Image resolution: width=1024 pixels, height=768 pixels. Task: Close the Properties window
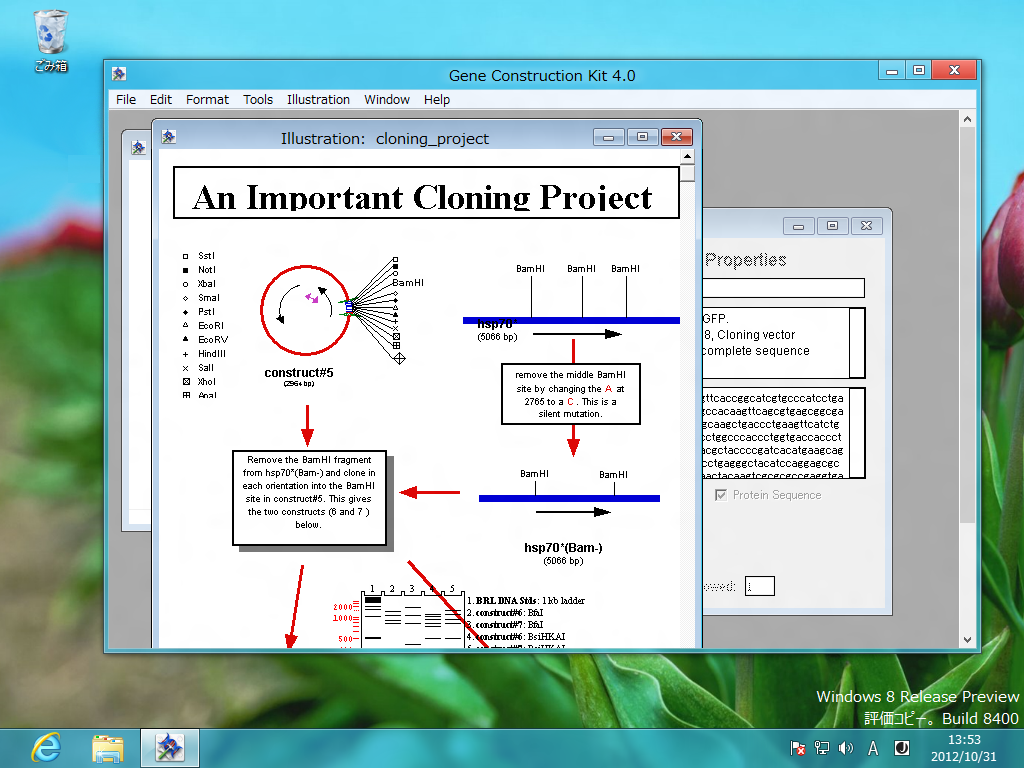pos(867,226)
